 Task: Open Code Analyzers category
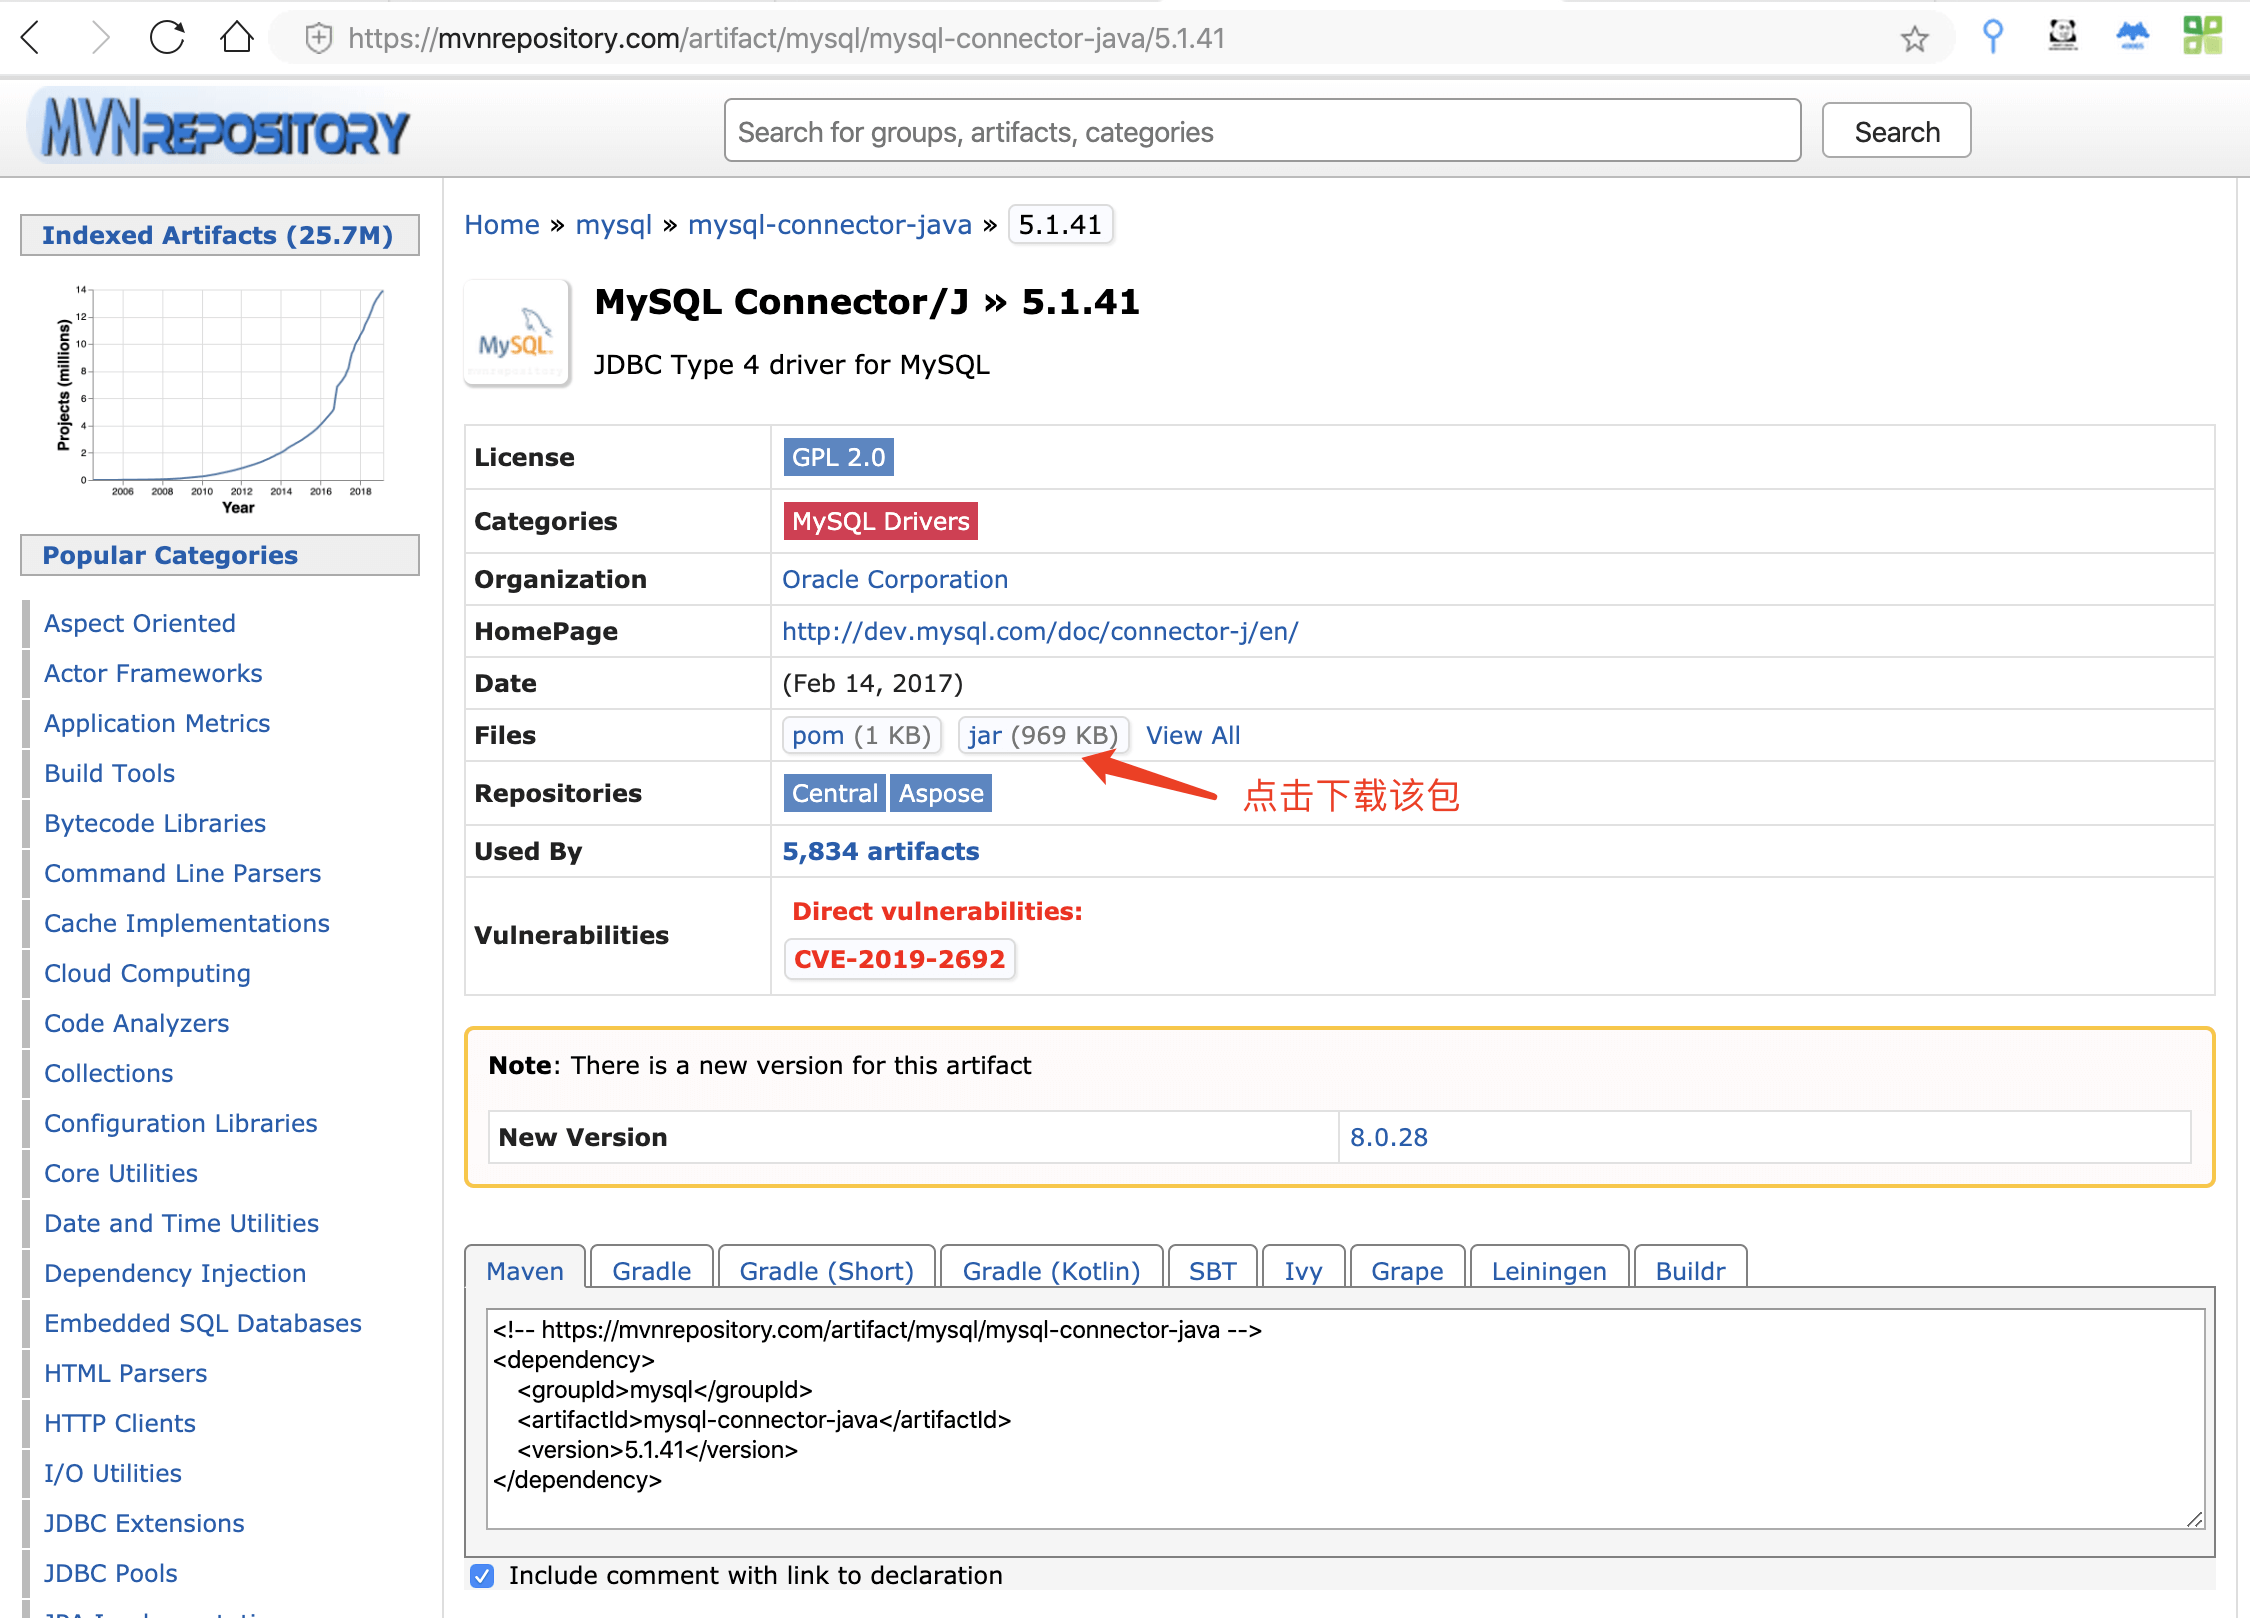(x=136, y=1023)
